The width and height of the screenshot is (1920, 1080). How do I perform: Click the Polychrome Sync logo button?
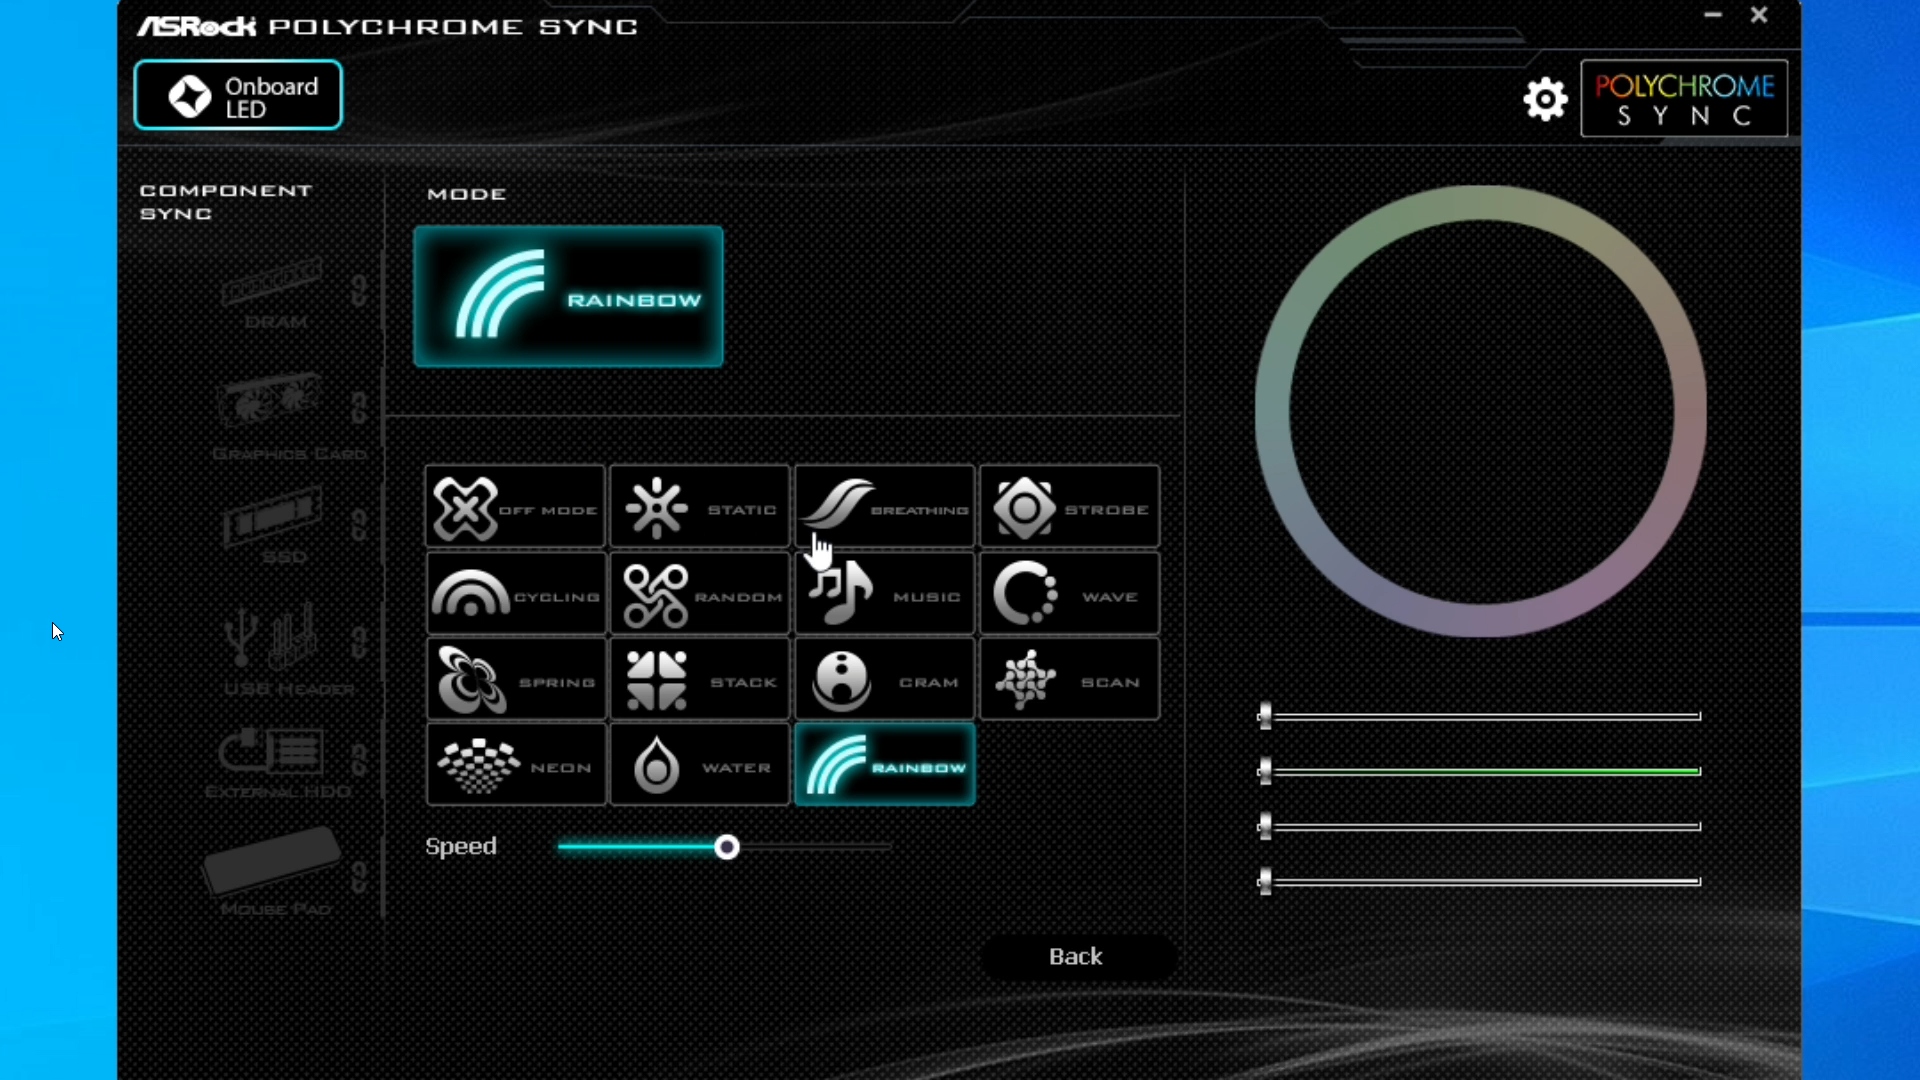pos(1684,99)
